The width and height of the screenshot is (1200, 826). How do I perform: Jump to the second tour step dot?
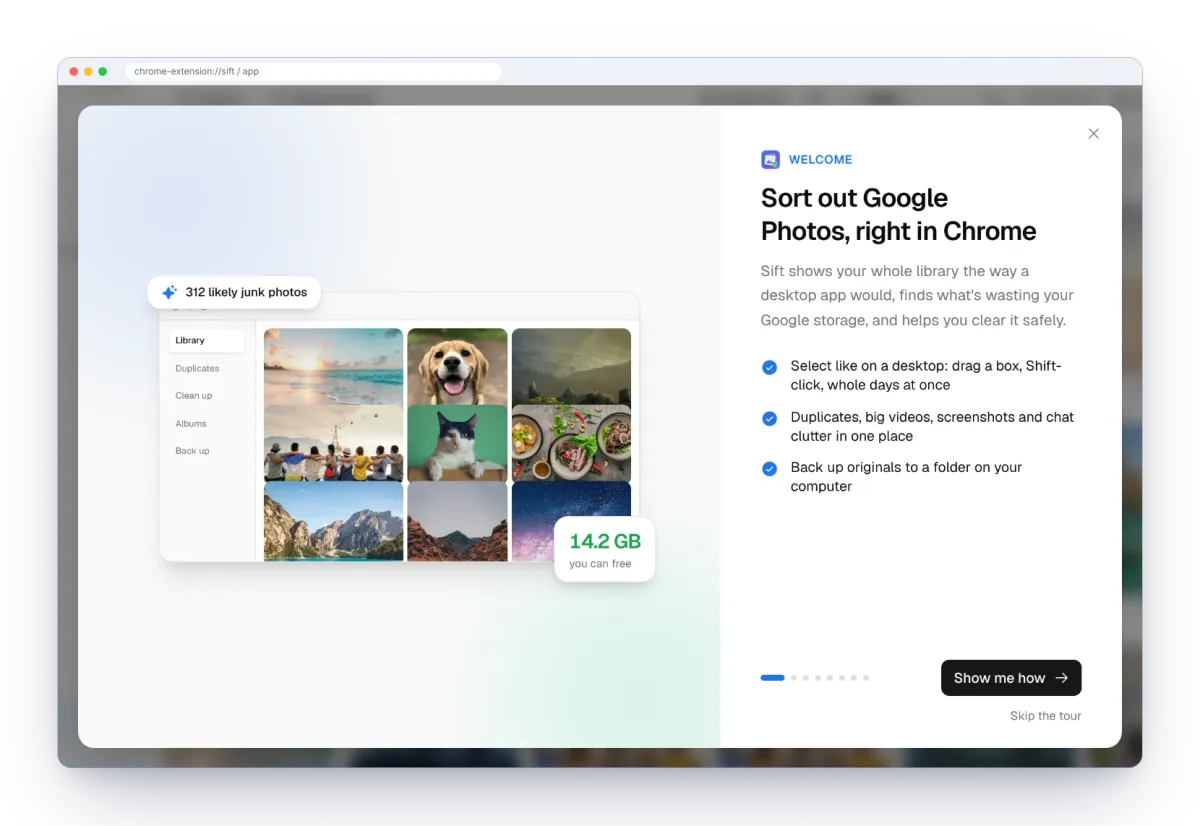(x=794, y=678)
